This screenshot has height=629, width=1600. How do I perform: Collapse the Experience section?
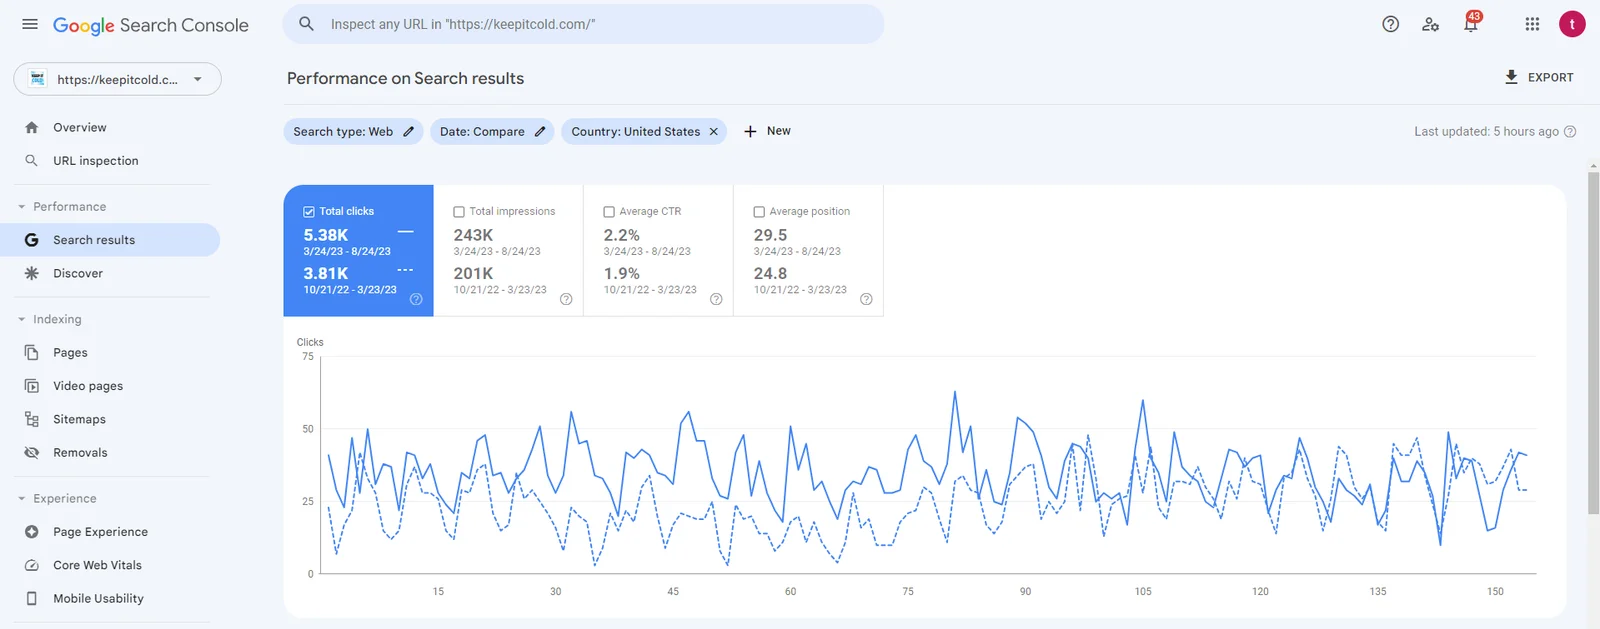(21, 498)
